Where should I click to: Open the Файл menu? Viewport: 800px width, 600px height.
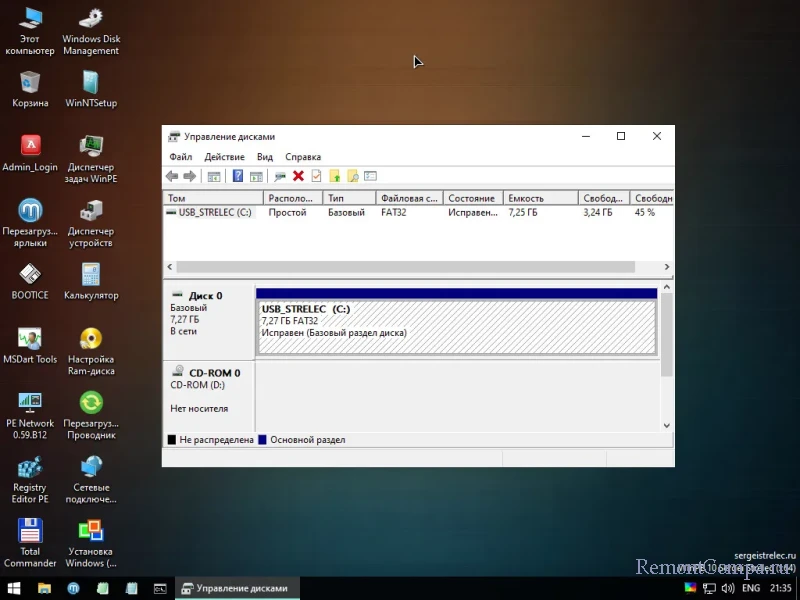tap(181, 157)
